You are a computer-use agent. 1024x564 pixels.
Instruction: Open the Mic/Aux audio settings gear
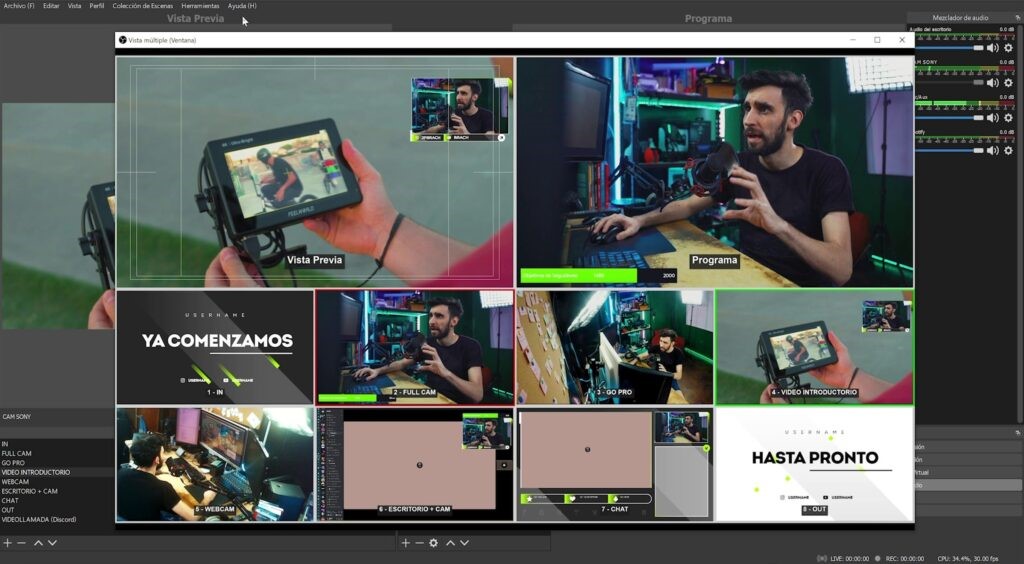pos(1008,117)
